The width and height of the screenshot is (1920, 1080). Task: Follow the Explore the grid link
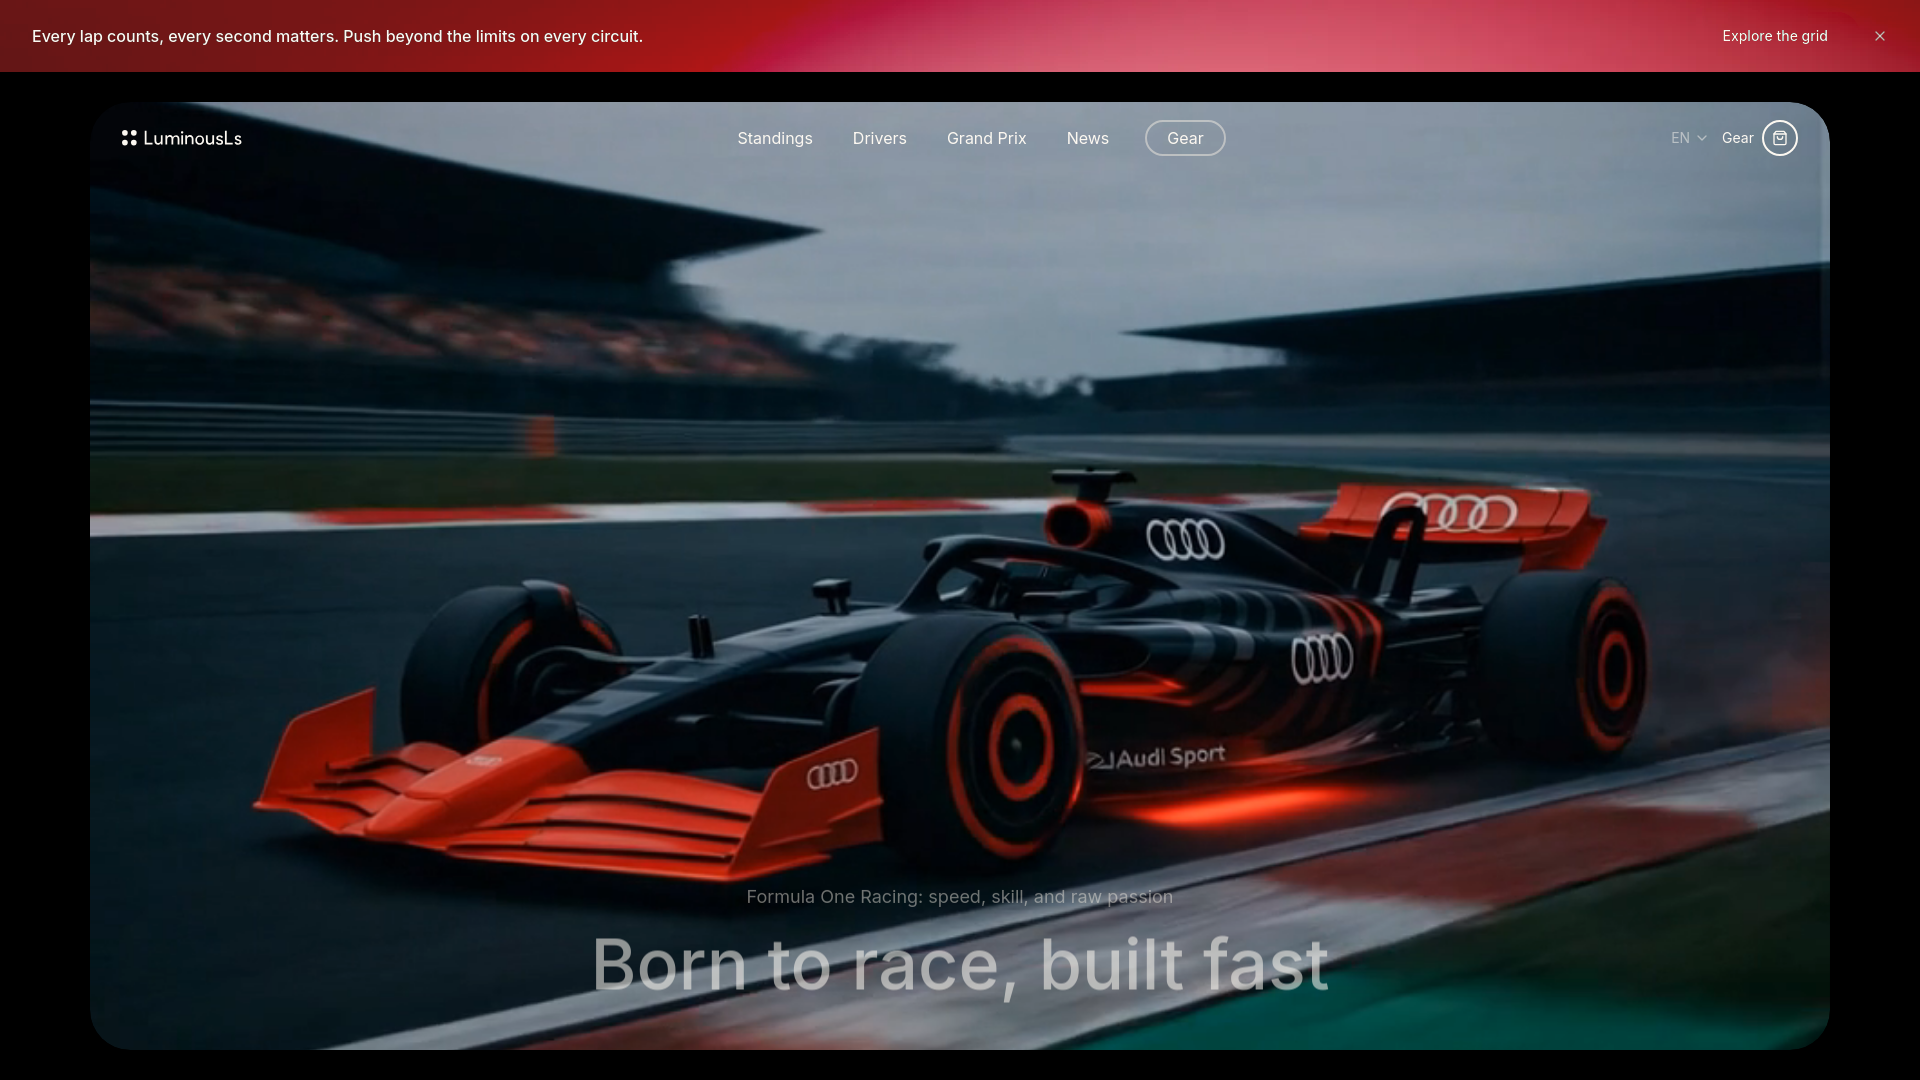pos(1775,36)
